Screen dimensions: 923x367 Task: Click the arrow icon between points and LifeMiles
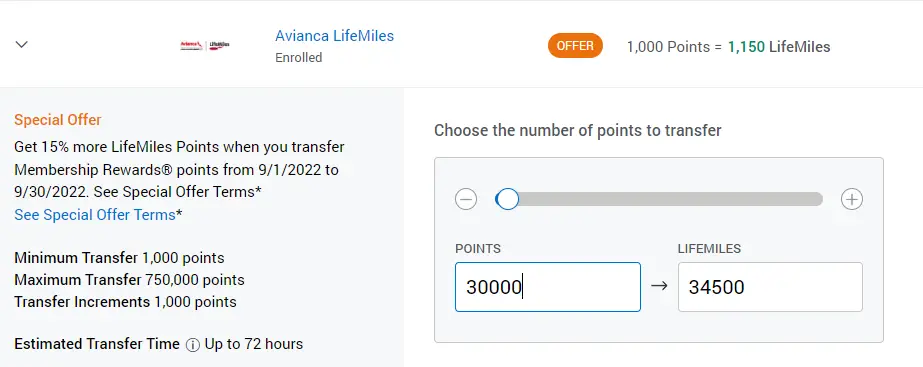point(659,286)
